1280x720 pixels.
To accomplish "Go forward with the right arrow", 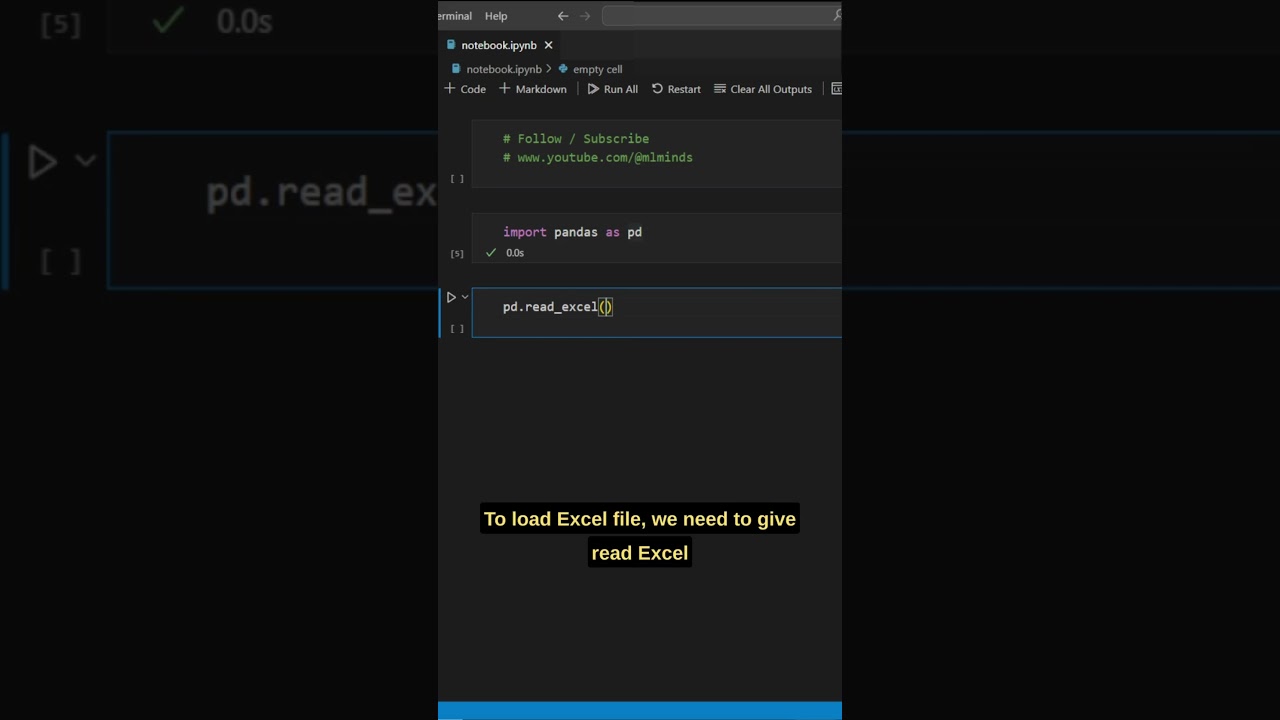I will [x=585, y=16].
